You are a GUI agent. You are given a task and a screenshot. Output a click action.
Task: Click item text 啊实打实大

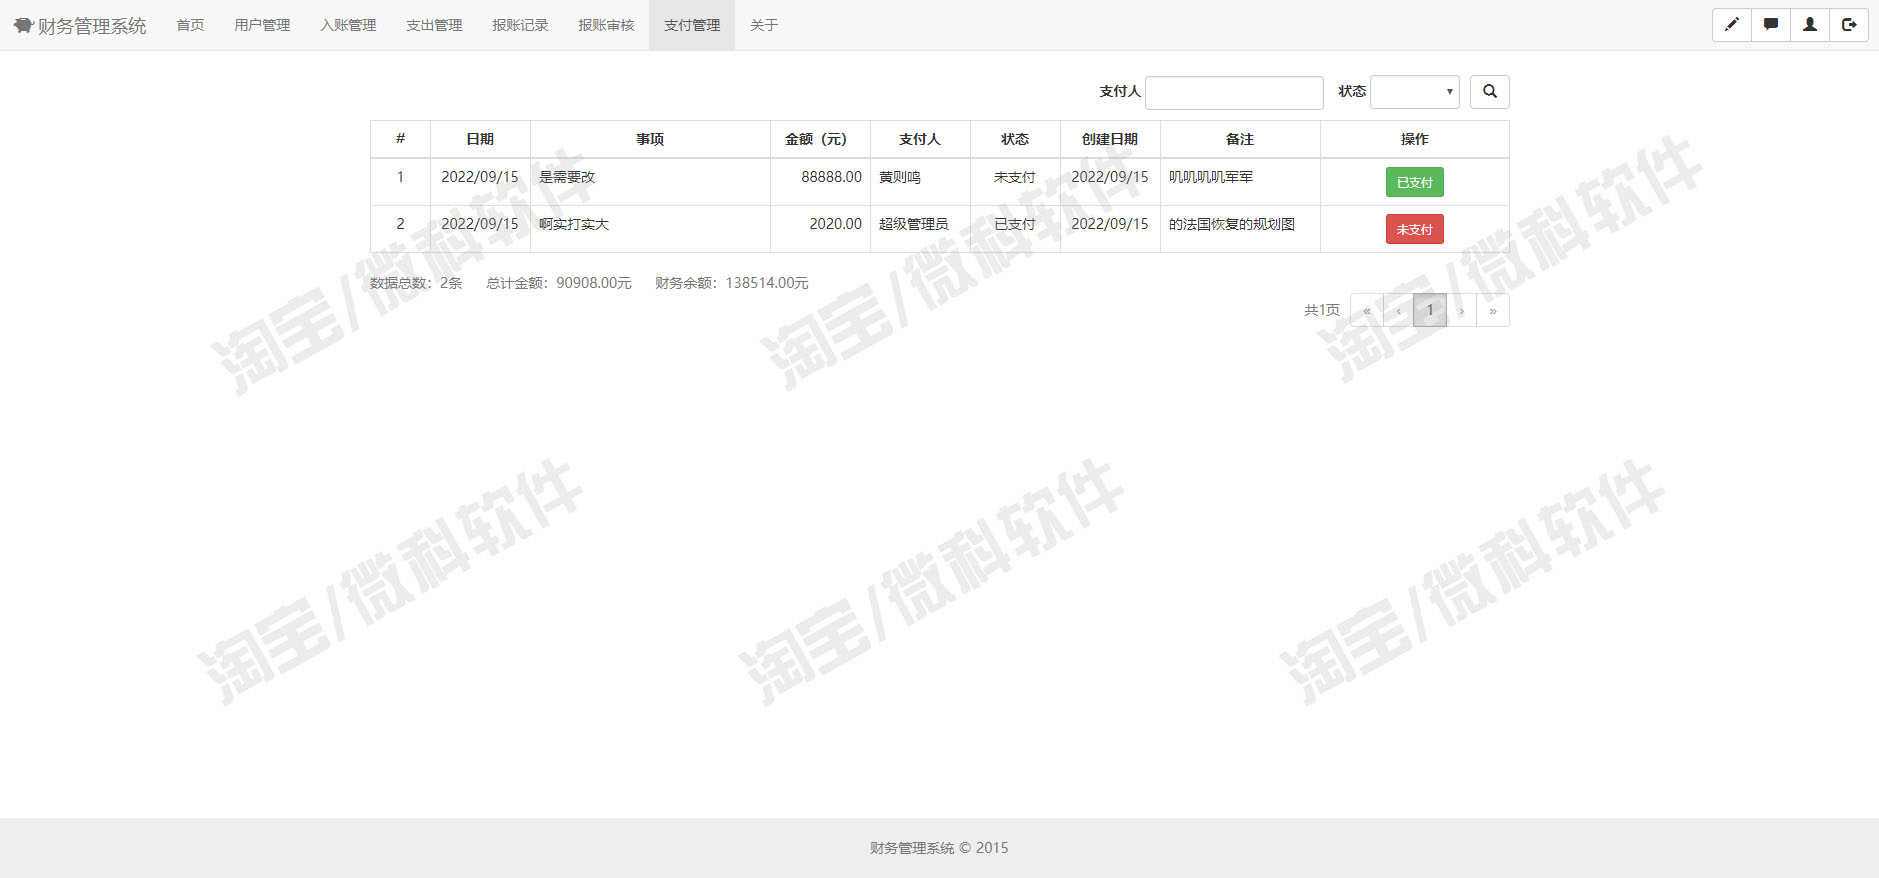574,224
